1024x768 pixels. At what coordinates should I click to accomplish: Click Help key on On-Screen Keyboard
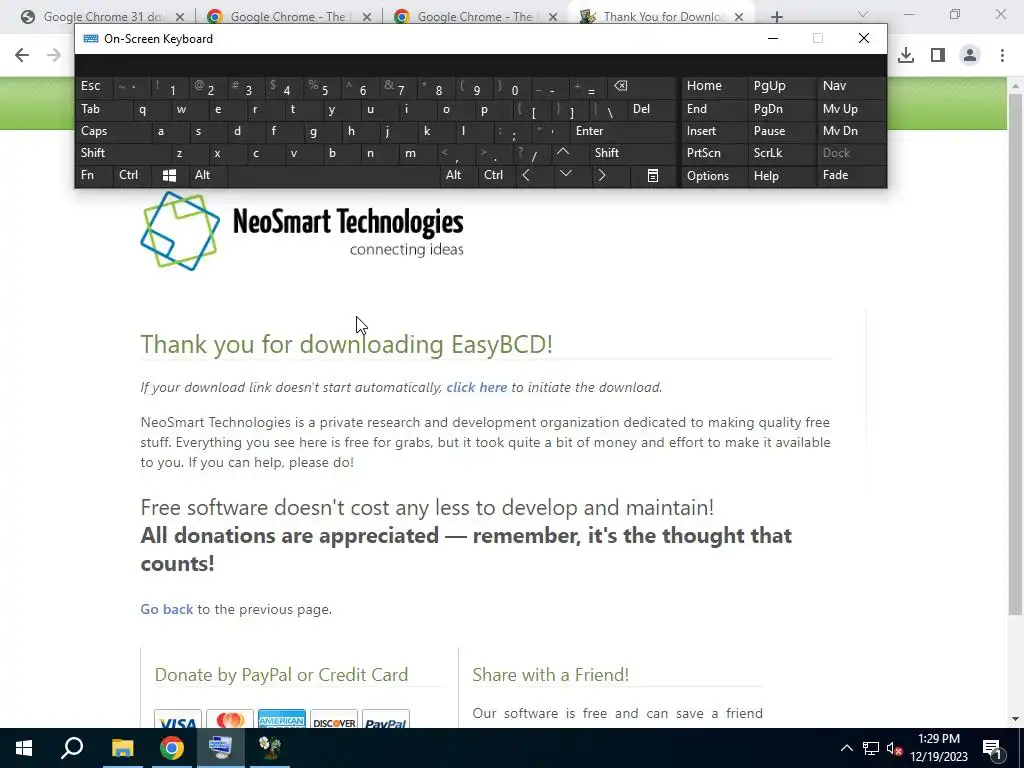781,176
